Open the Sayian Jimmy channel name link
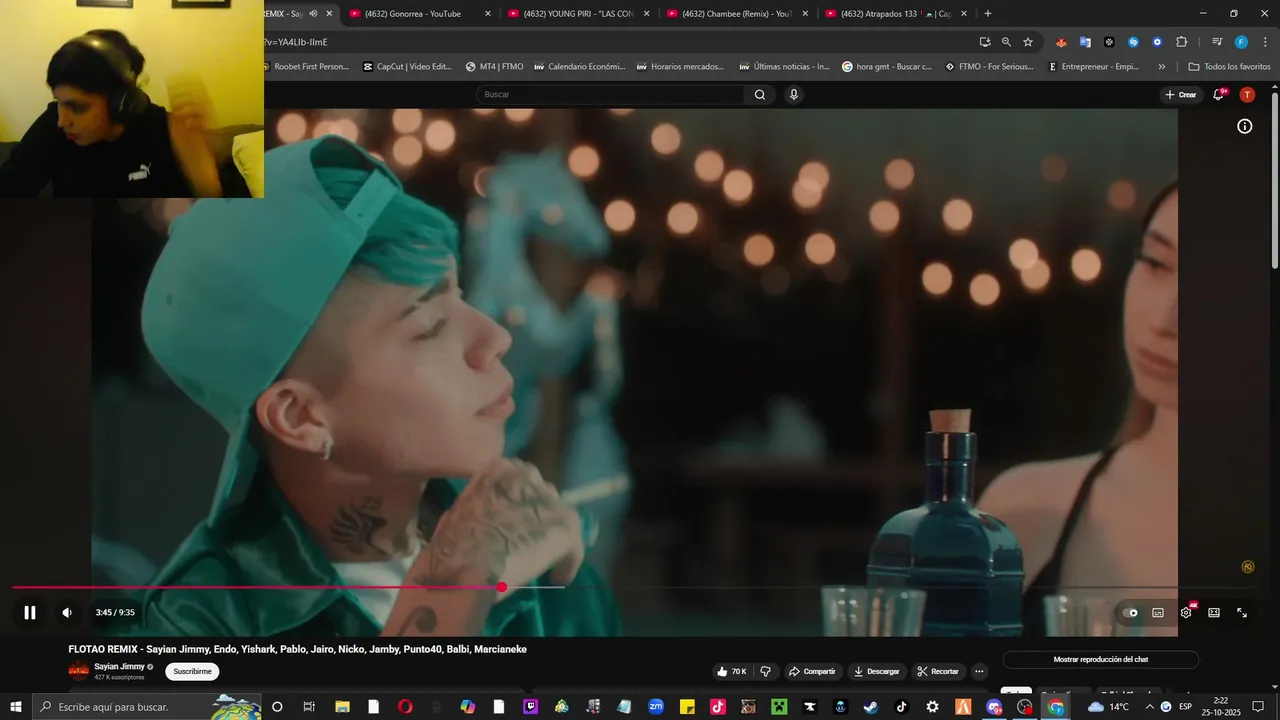 tap(119, 666)
